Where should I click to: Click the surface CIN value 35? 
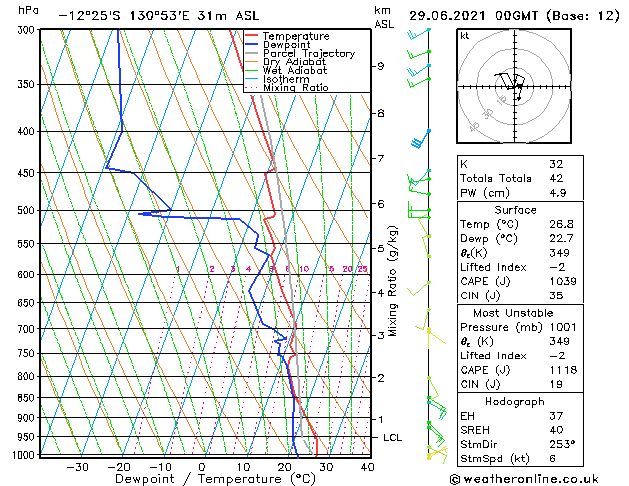556,296
